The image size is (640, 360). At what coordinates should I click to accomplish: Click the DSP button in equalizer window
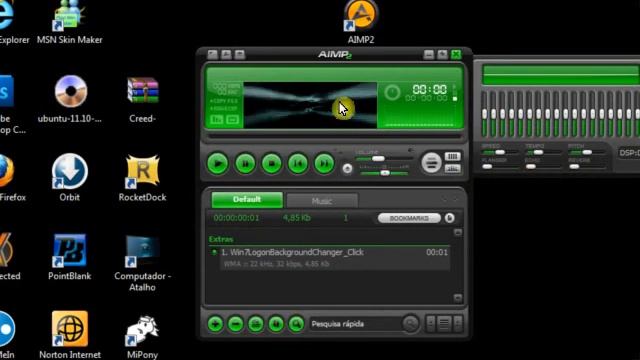point(629,153)
